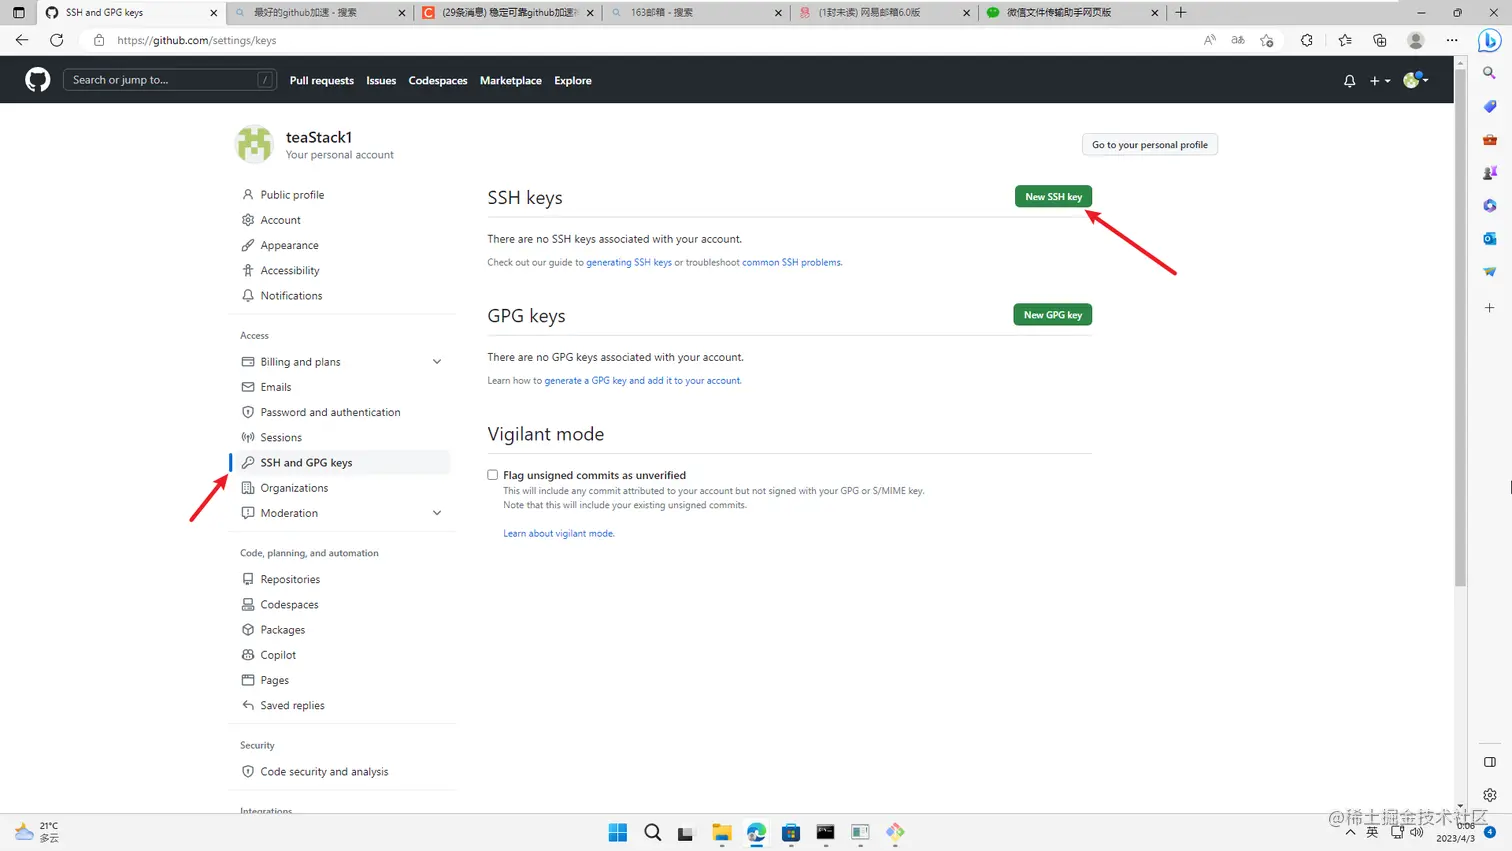Open Codespaces in header navigation
Viewport: 1512px width, 851px height.
point(438,81)
